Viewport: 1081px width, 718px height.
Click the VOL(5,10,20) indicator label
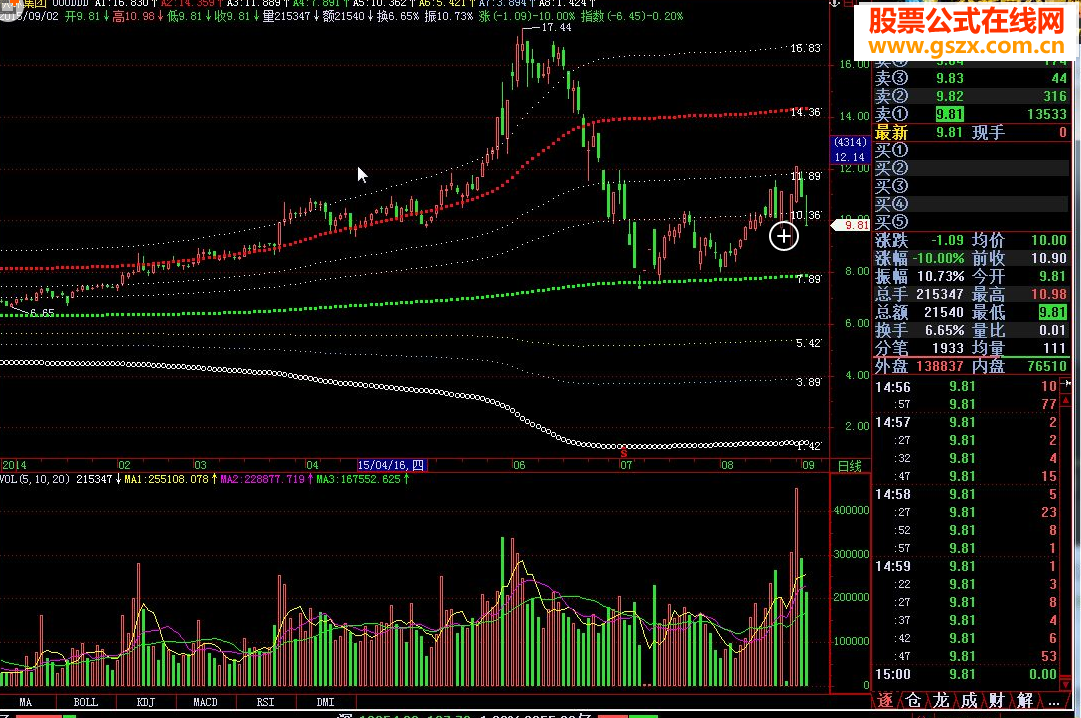[34, 479]
